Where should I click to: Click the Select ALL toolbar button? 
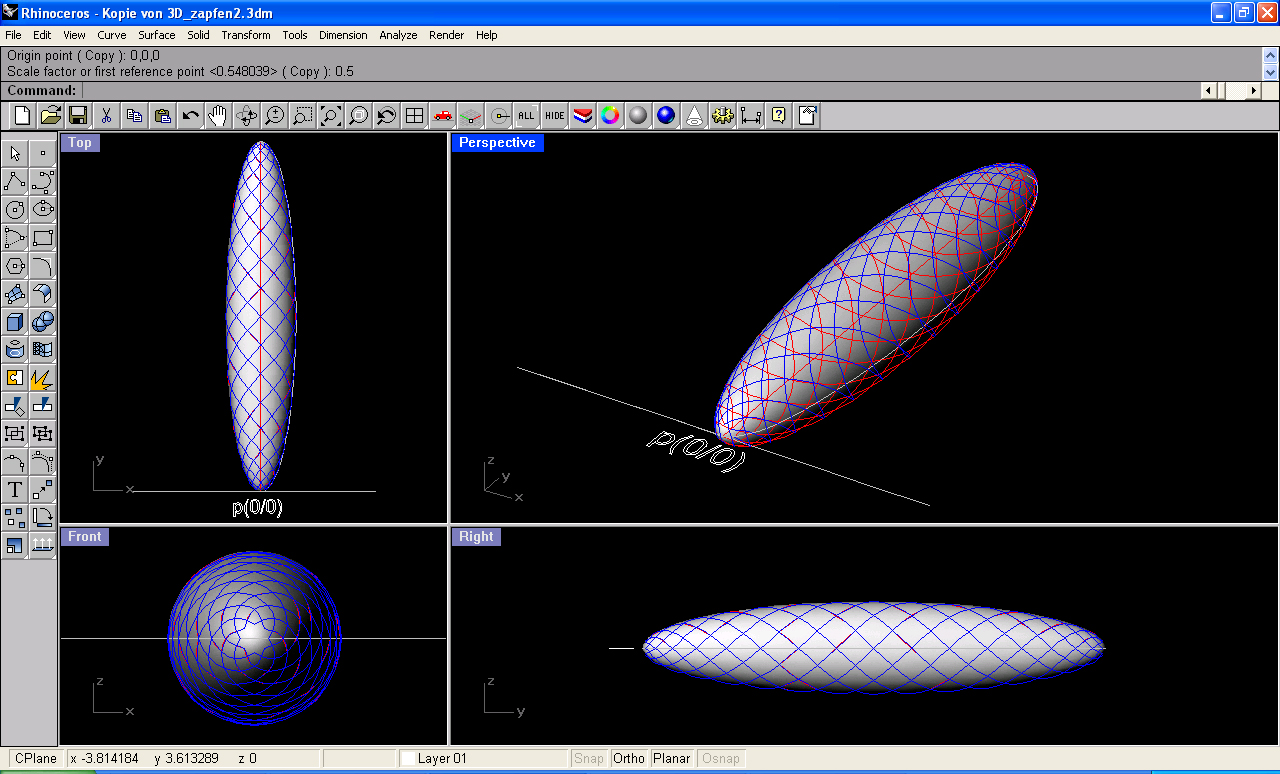pyautogui.click(x=526, y=116)
